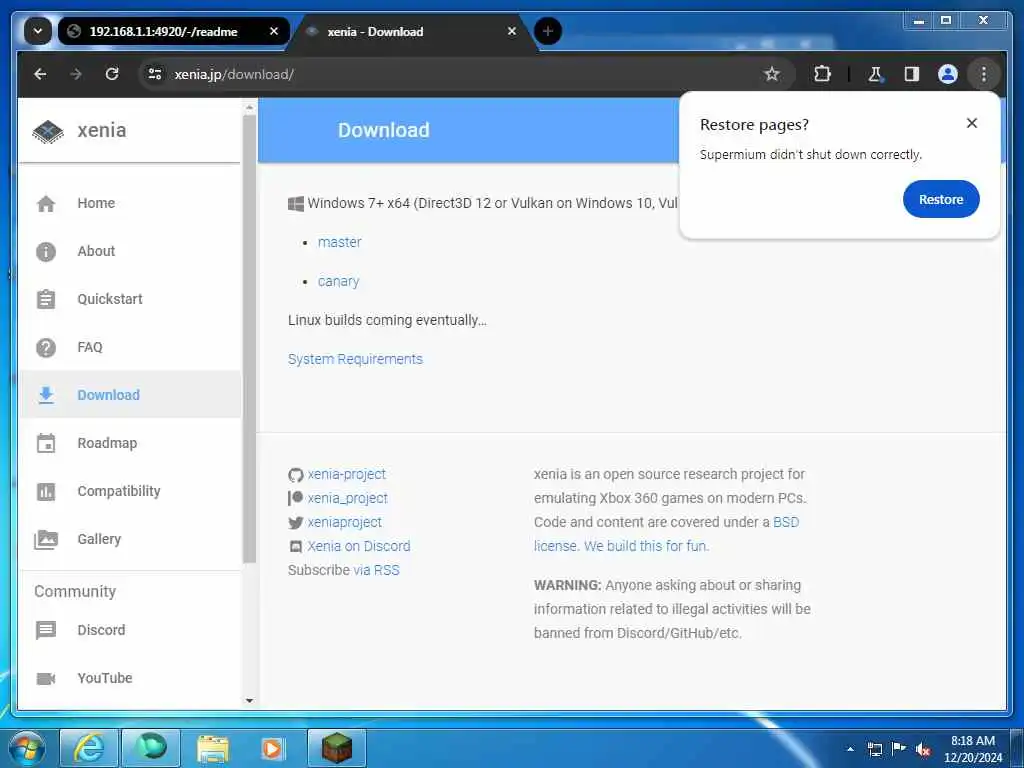Image resolution: width=1024 pixels, height=768 pixels.
Task: Click the Roadmap calendar icon
Action: click(46, 443)
